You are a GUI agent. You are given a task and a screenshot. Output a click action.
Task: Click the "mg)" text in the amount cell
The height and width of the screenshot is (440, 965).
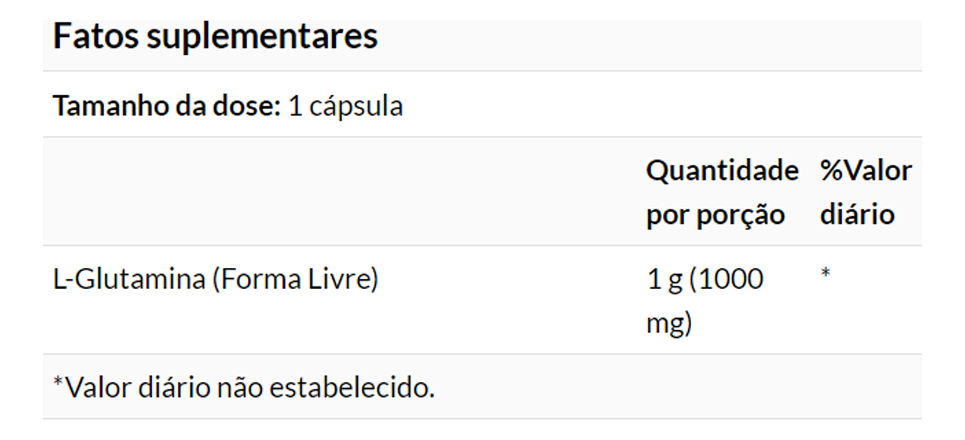pyautogui.click(x=669, y=324)
